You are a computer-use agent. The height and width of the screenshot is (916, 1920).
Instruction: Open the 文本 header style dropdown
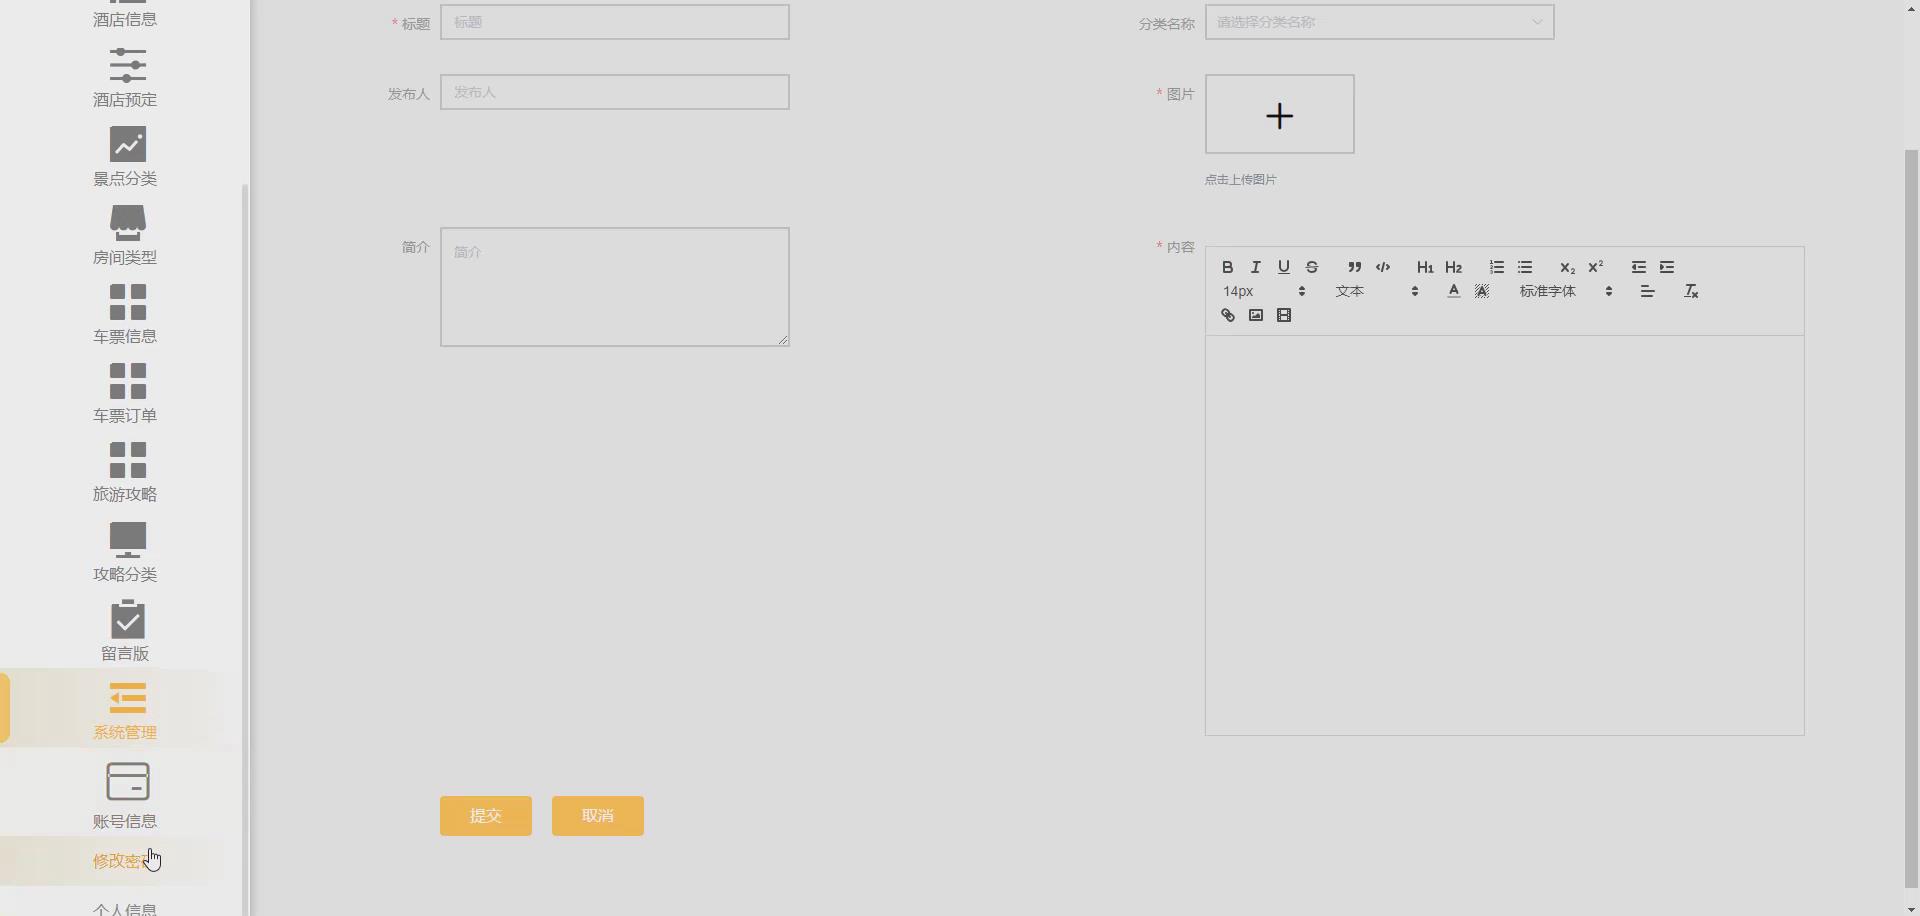pos(1377,291)
